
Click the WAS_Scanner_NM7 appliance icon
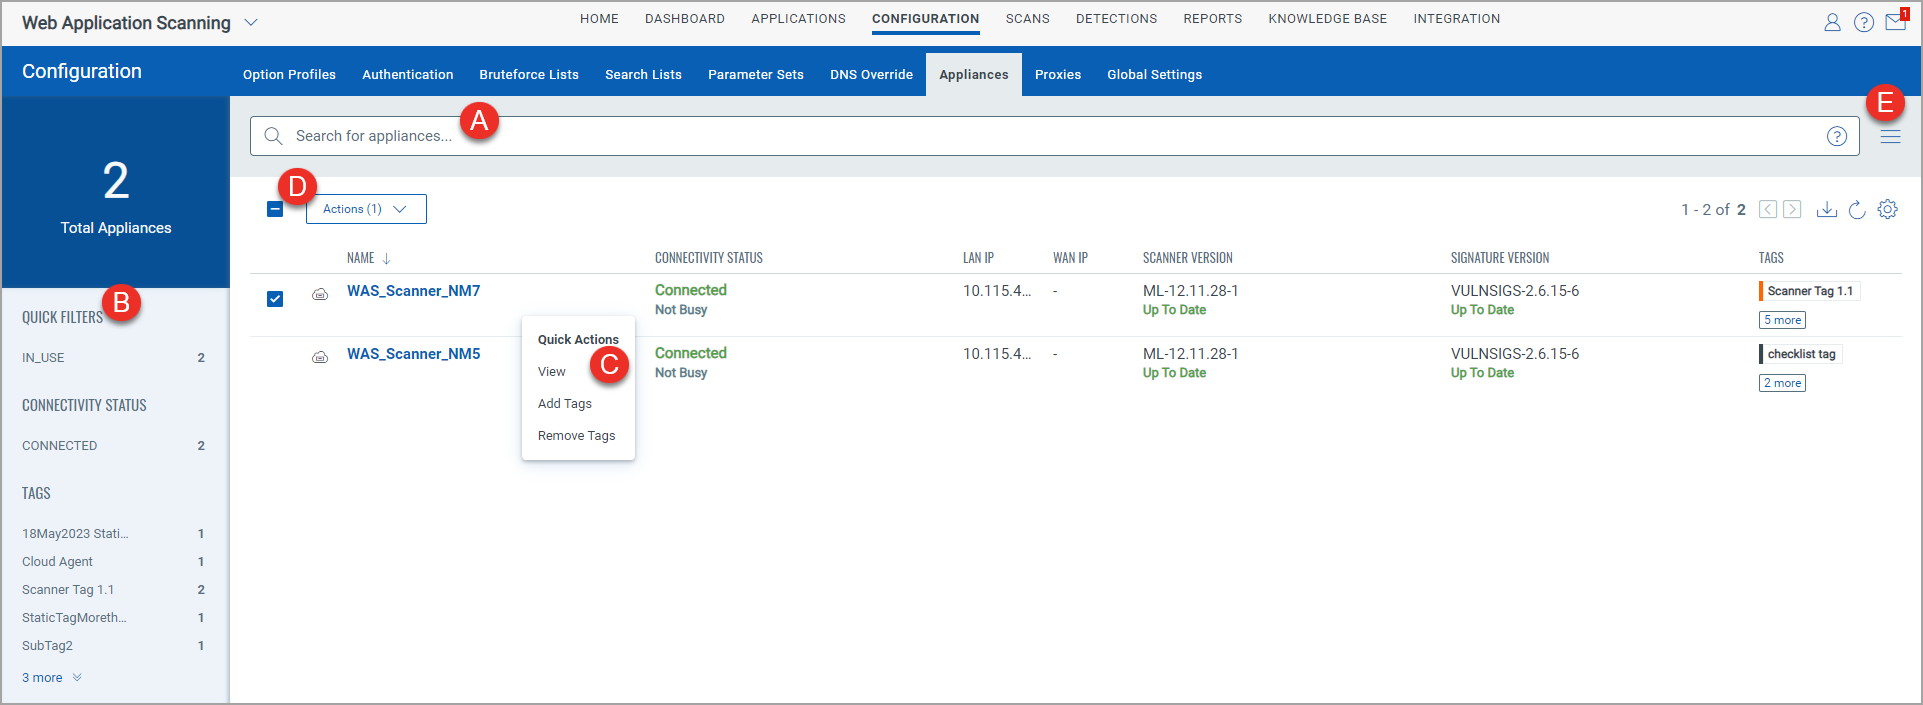pos(320,294)
